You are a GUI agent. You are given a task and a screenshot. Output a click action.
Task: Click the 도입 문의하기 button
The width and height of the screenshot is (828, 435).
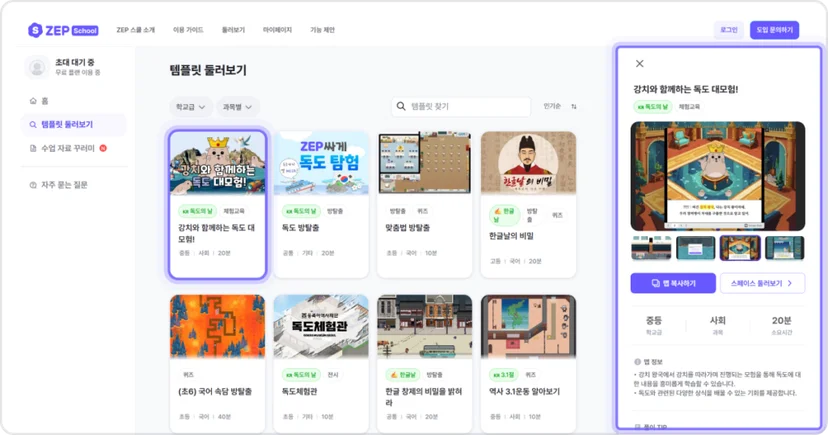774,30
